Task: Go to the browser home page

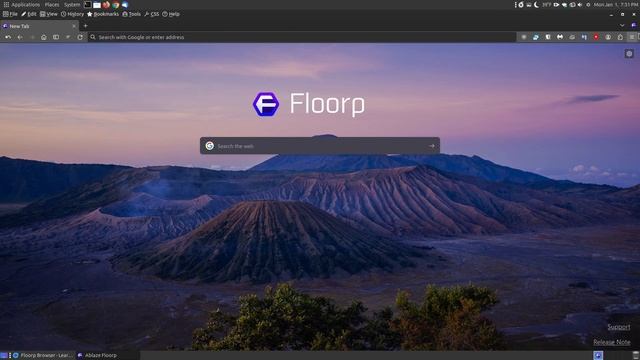Action: pyautogui.click(x=44, y=37)
